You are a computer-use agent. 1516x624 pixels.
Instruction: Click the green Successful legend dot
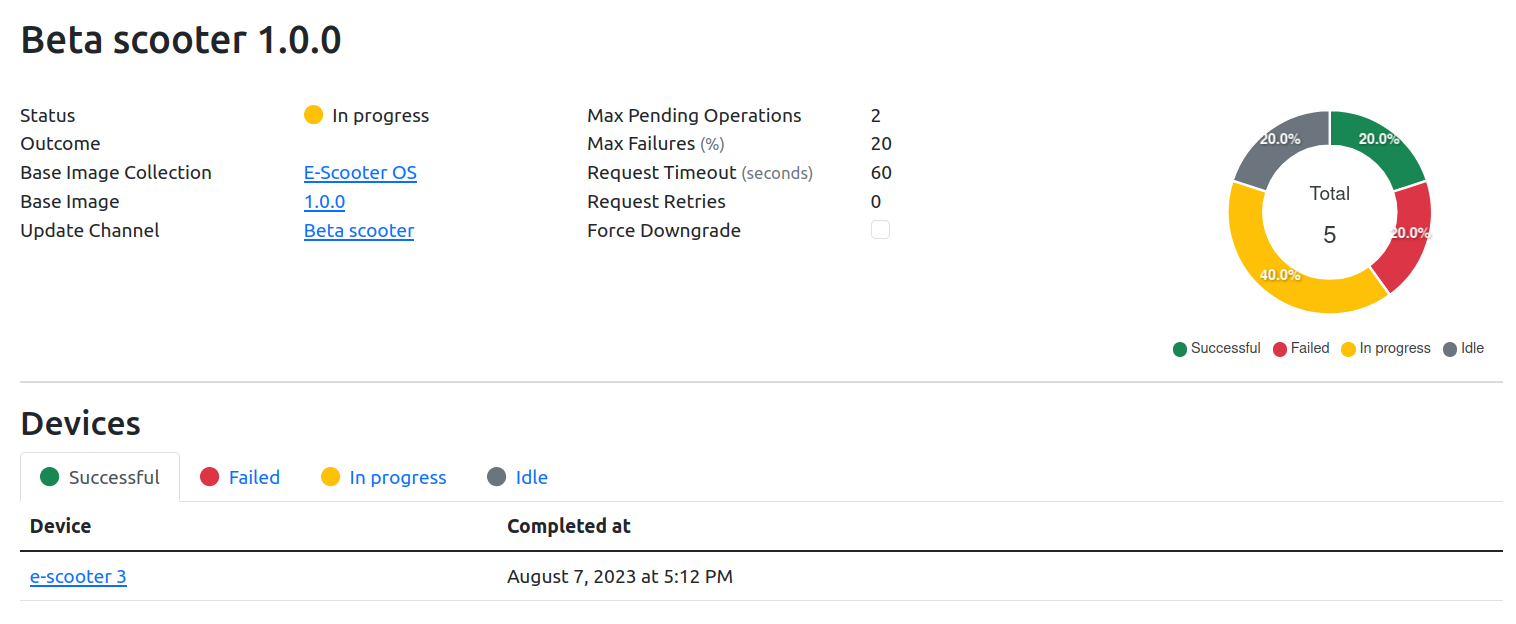[x=1180, y=349]
